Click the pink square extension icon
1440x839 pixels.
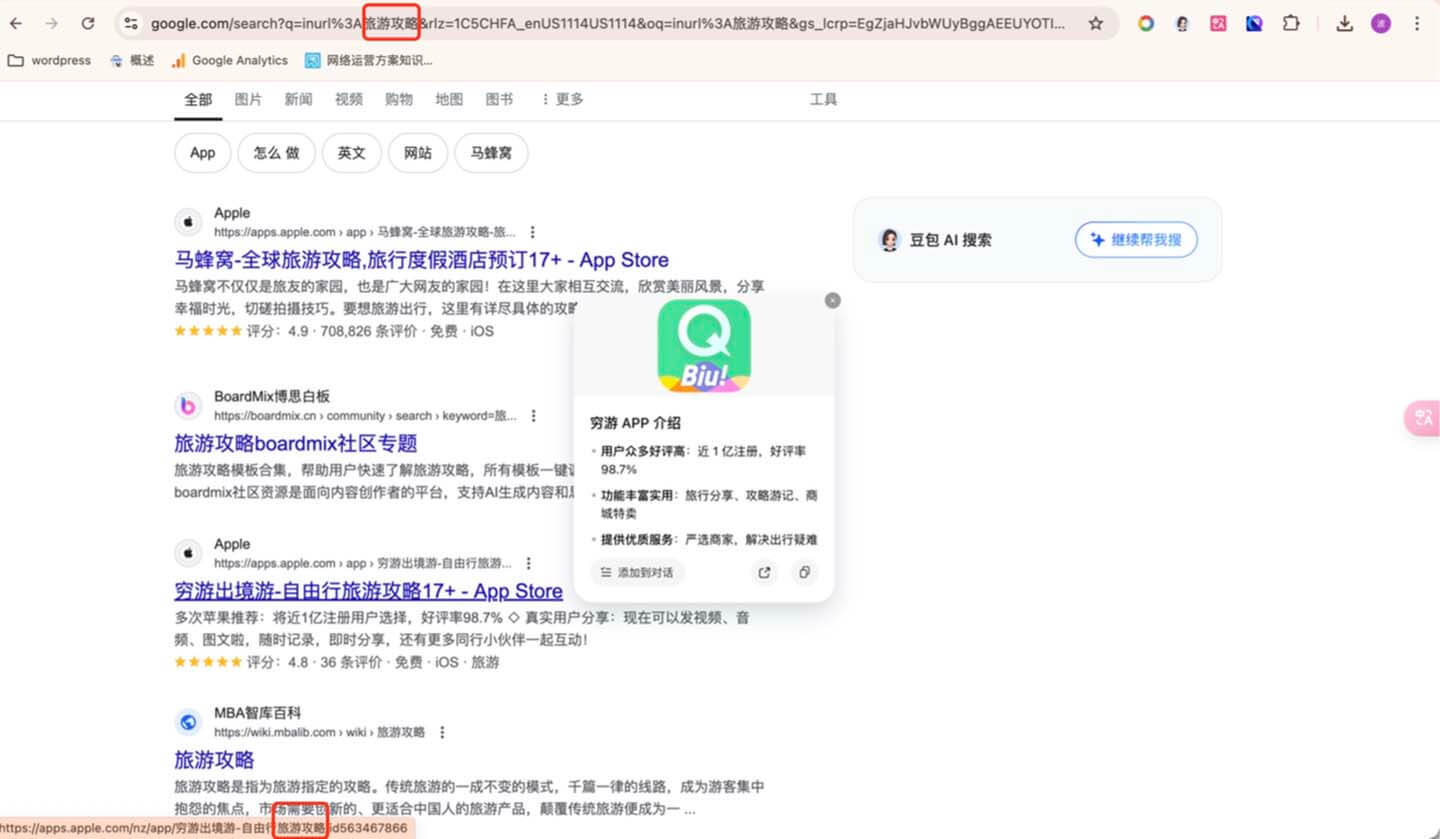(x=1218, y=23)
